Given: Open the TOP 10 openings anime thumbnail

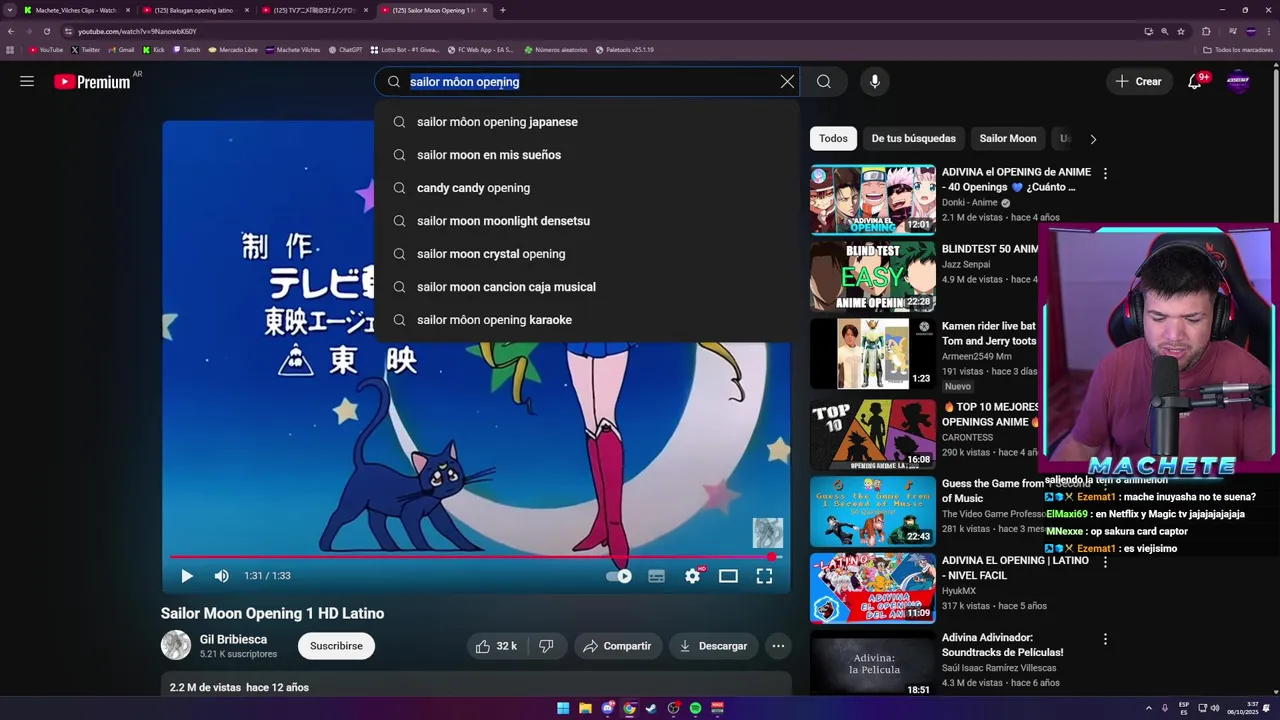Looking at the screenshot, I should pyautogui.click(x=873, y=432).
